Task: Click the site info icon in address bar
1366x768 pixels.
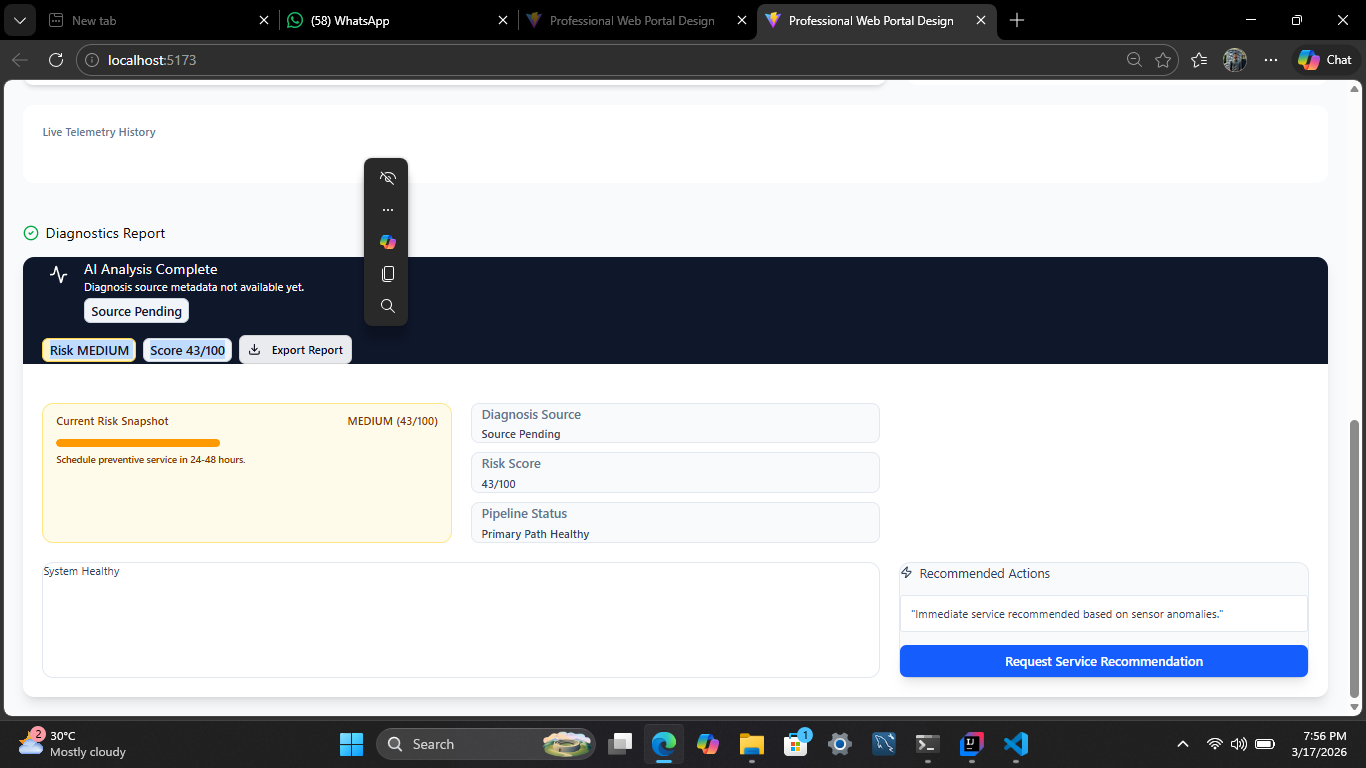Action: [x=93, y=60]
